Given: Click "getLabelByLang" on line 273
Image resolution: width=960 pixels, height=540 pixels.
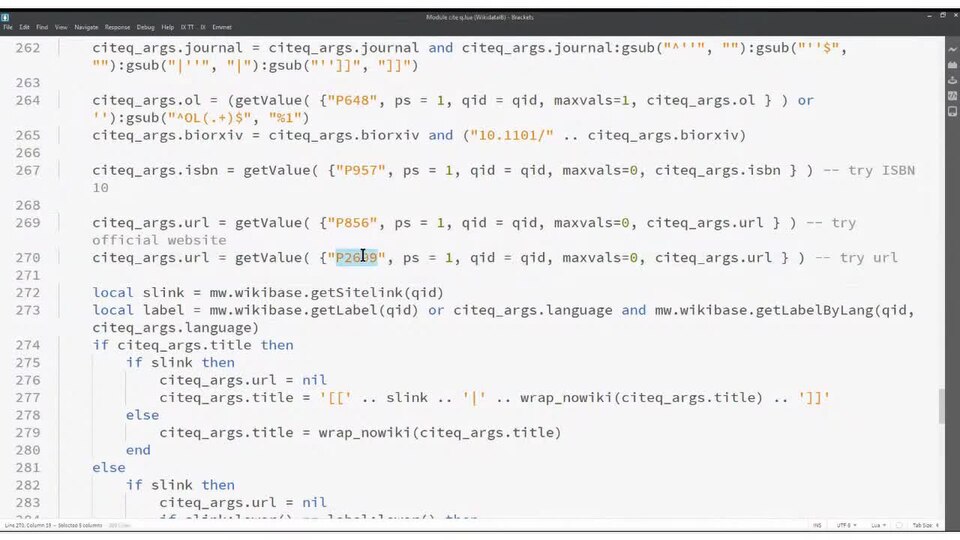Looking at the screenshot, I should (x=814, y=310).
